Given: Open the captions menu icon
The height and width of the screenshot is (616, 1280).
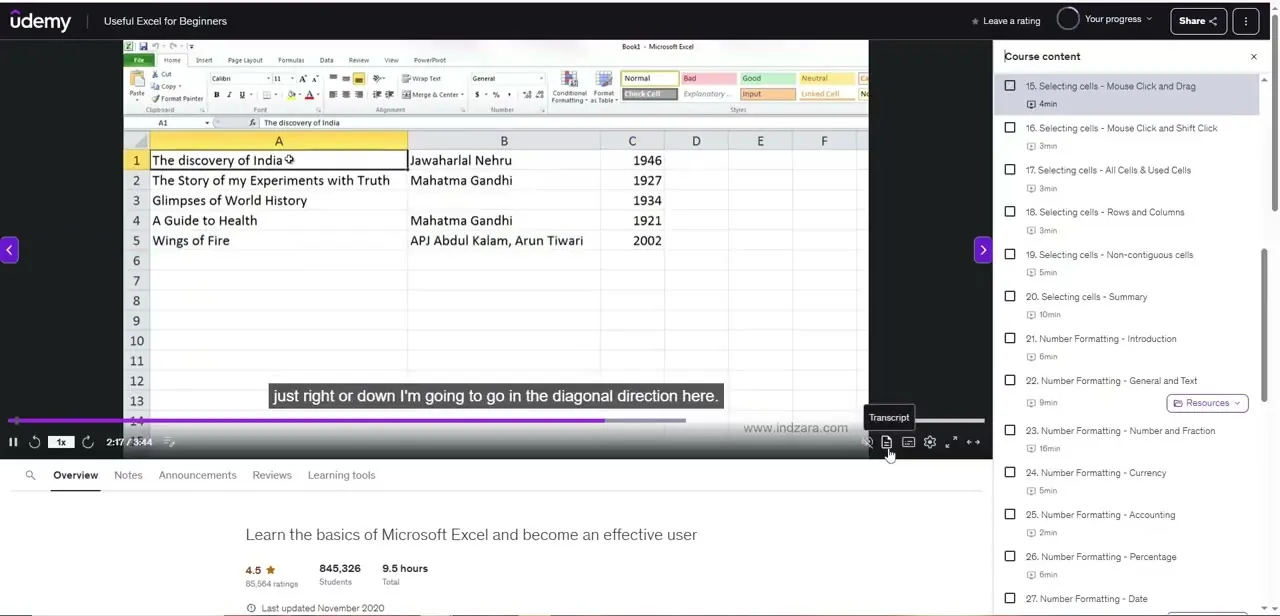Looking at the screenshot, I should click(x=908, y=442).
